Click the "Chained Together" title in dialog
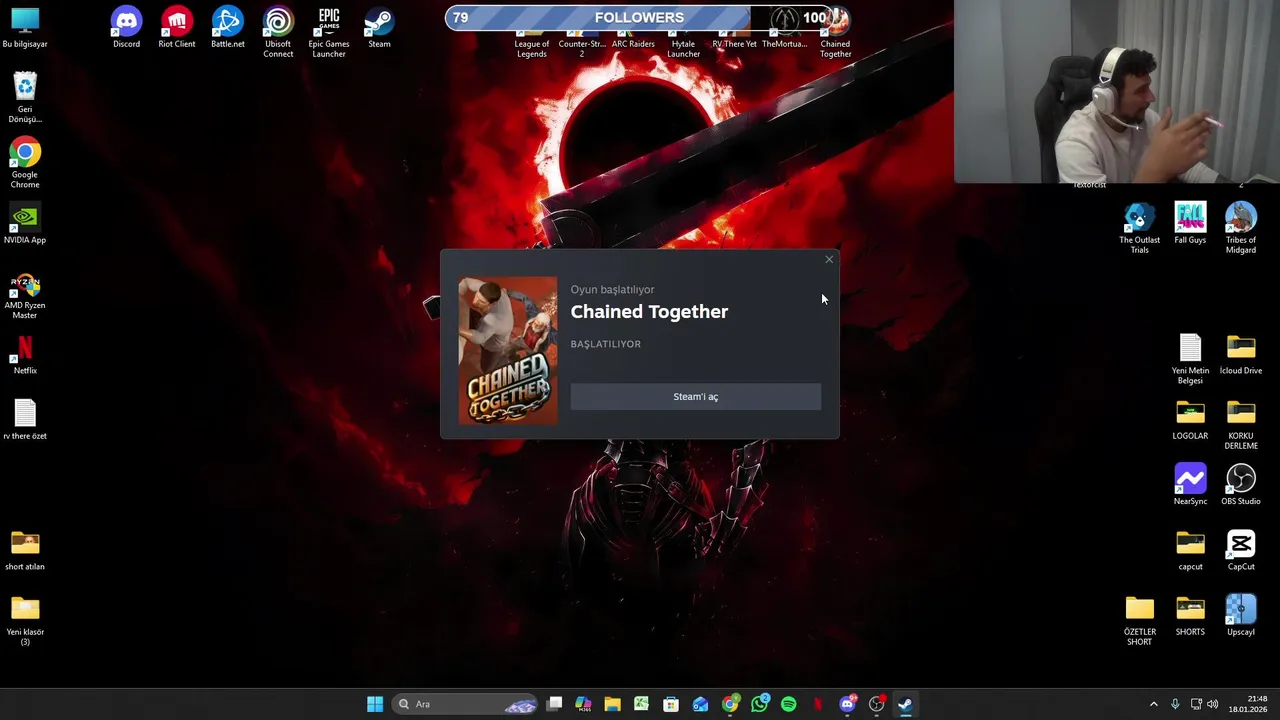This screenshot has width=1280, height=720. [x=649, y=312]
